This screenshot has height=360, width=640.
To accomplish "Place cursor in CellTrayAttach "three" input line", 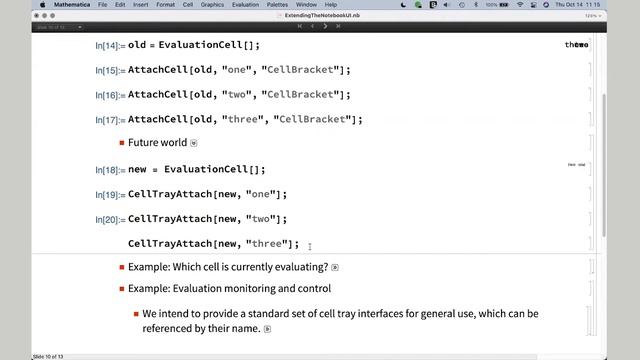I will tap(213, 244).
